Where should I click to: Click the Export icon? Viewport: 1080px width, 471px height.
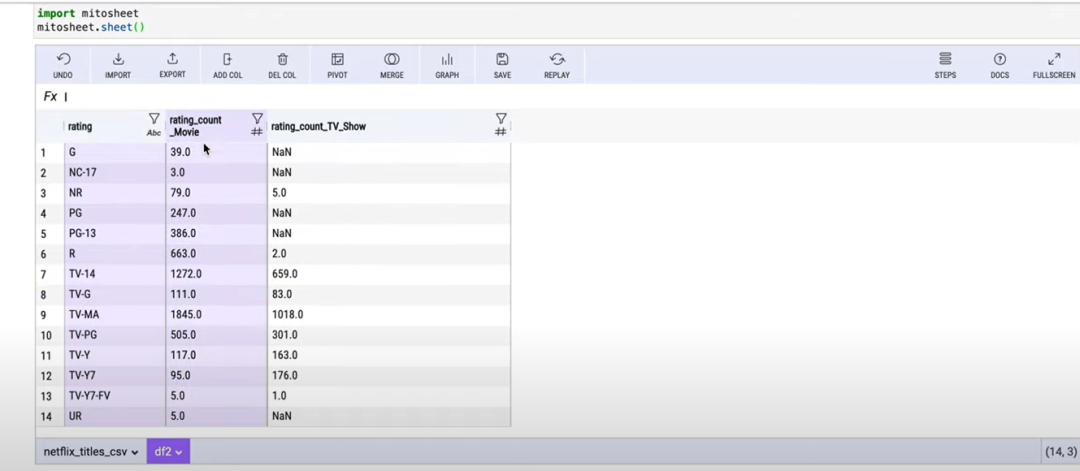tap(172, 59)
